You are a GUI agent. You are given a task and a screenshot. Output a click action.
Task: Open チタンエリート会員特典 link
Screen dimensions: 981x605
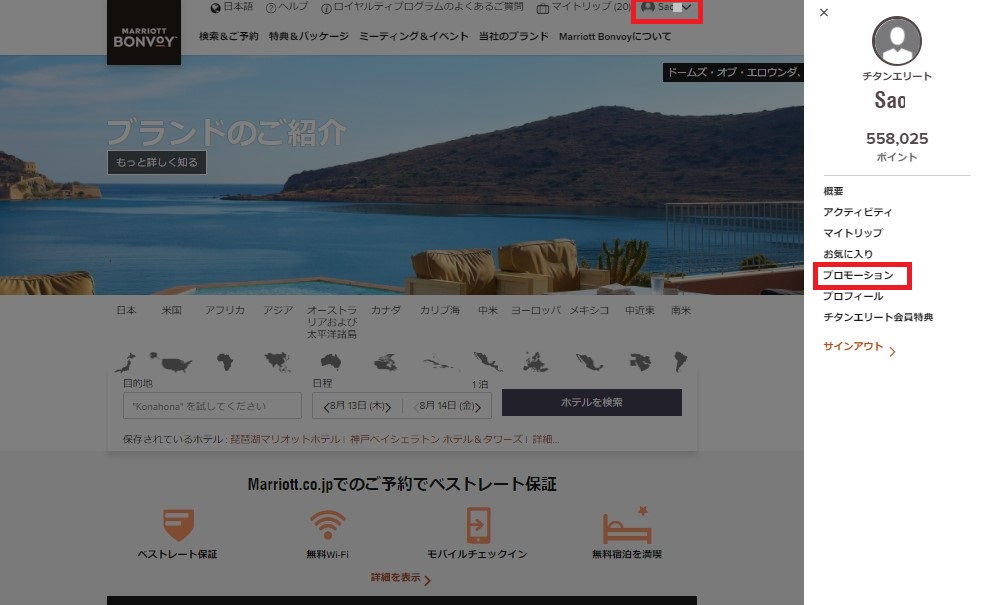tap(878, 317)
